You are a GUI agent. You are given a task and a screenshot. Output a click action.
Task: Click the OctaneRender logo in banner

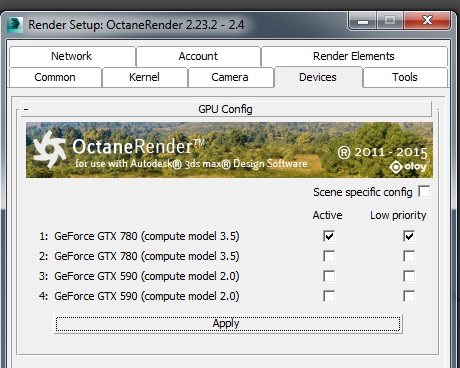pyautogui.click(x=50, y=149)
